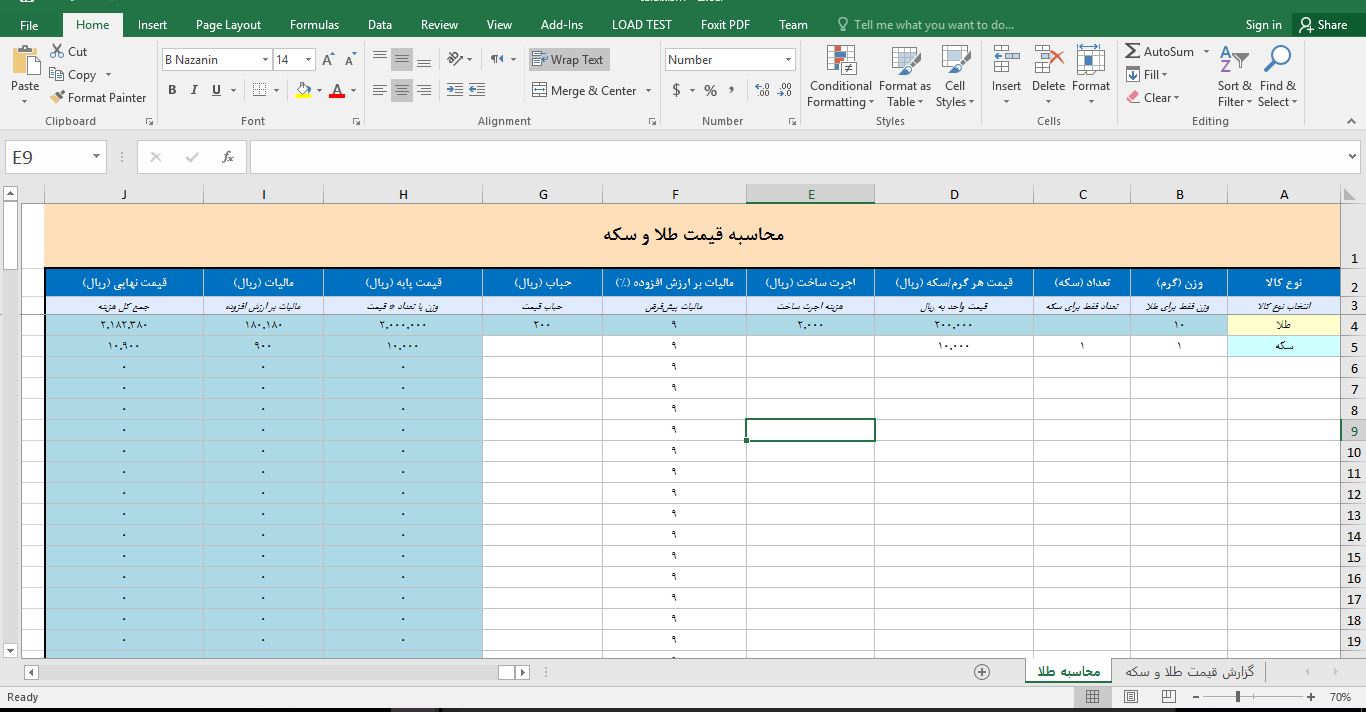Expand the formula bar
The width and height of the screenshot is (1366, 712).
[1352, 157]
